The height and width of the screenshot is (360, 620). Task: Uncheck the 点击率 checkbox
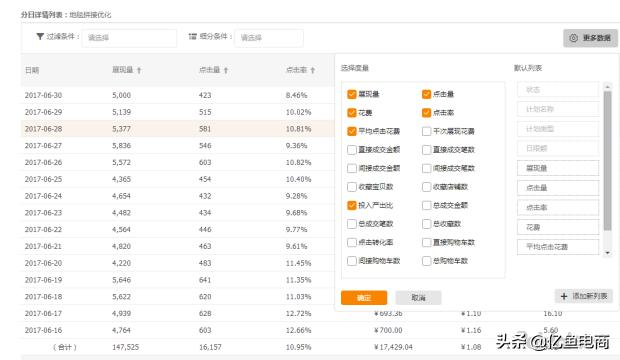(x=426, y=113)
